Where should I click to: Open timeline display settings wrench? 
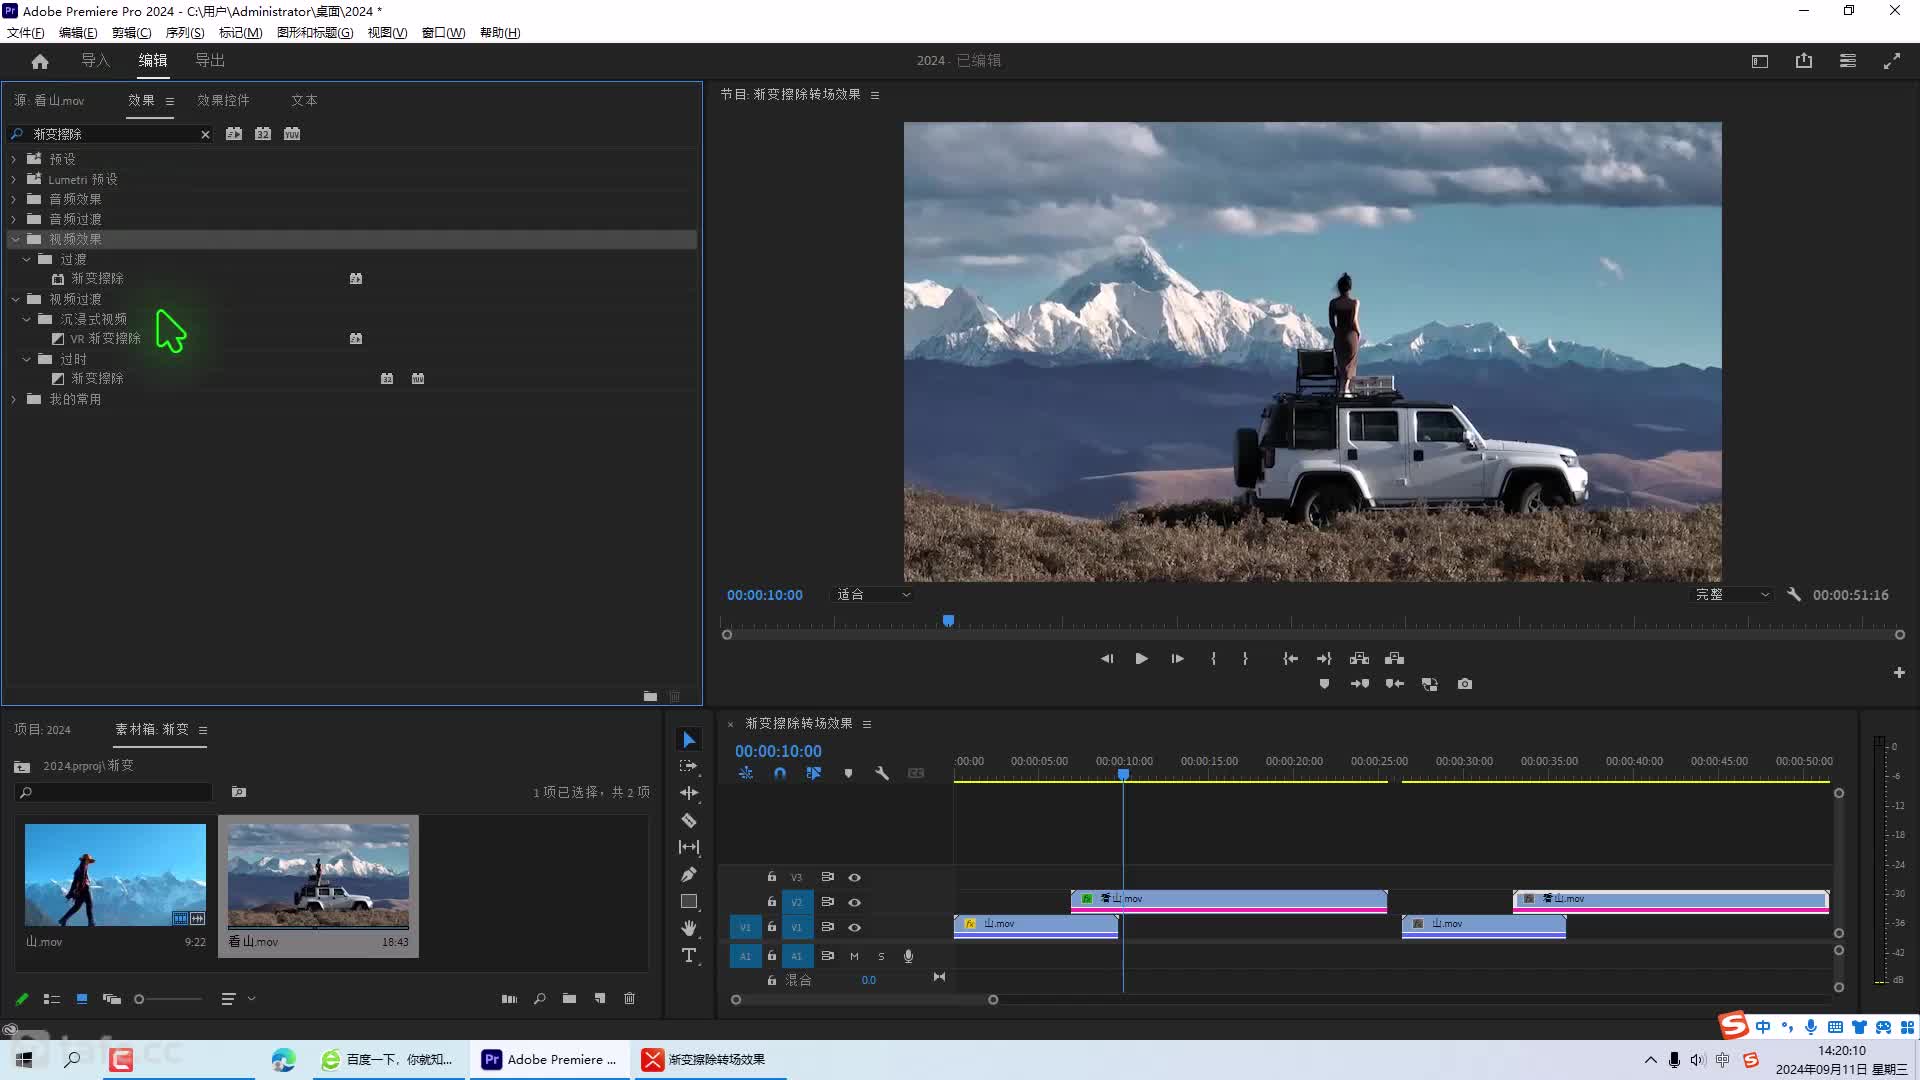pyautogui.click(x=882, y=773)
